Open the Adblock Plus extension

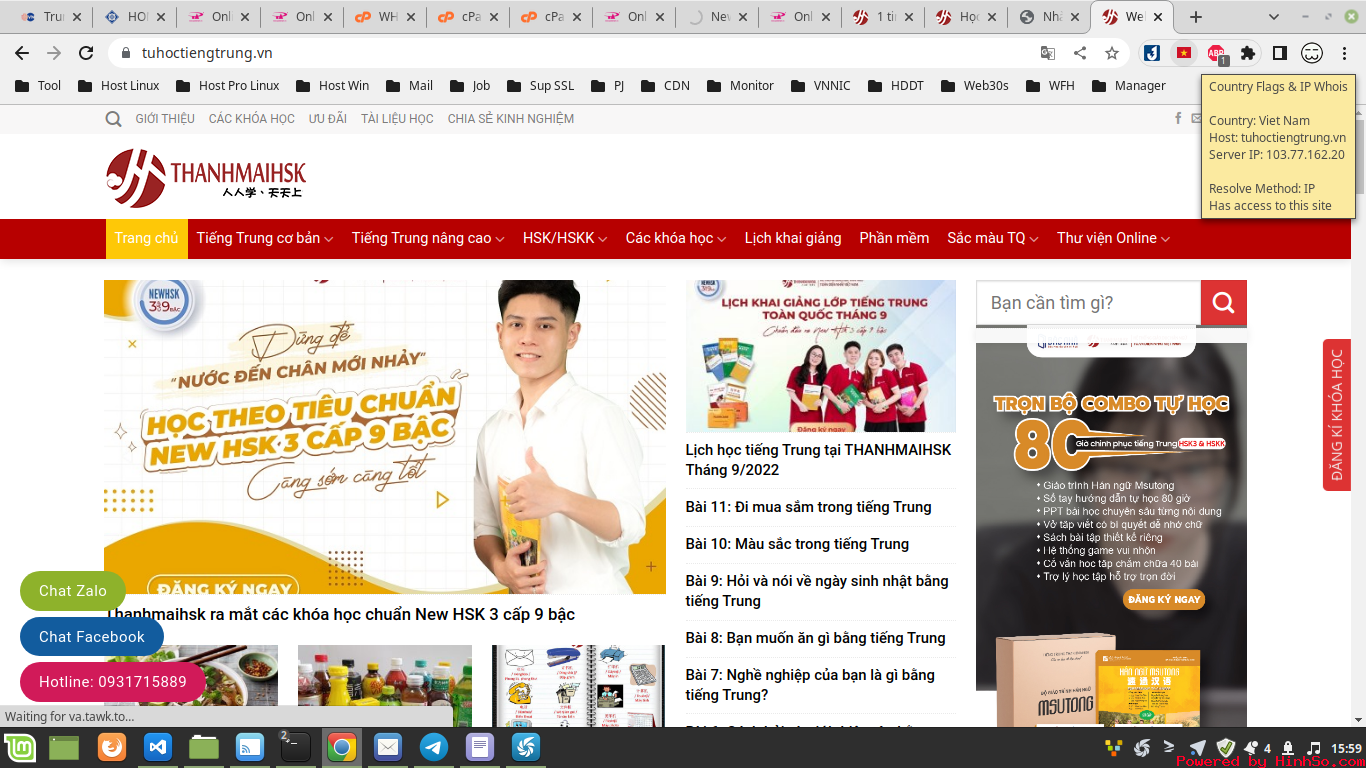tap(1216, 54)
